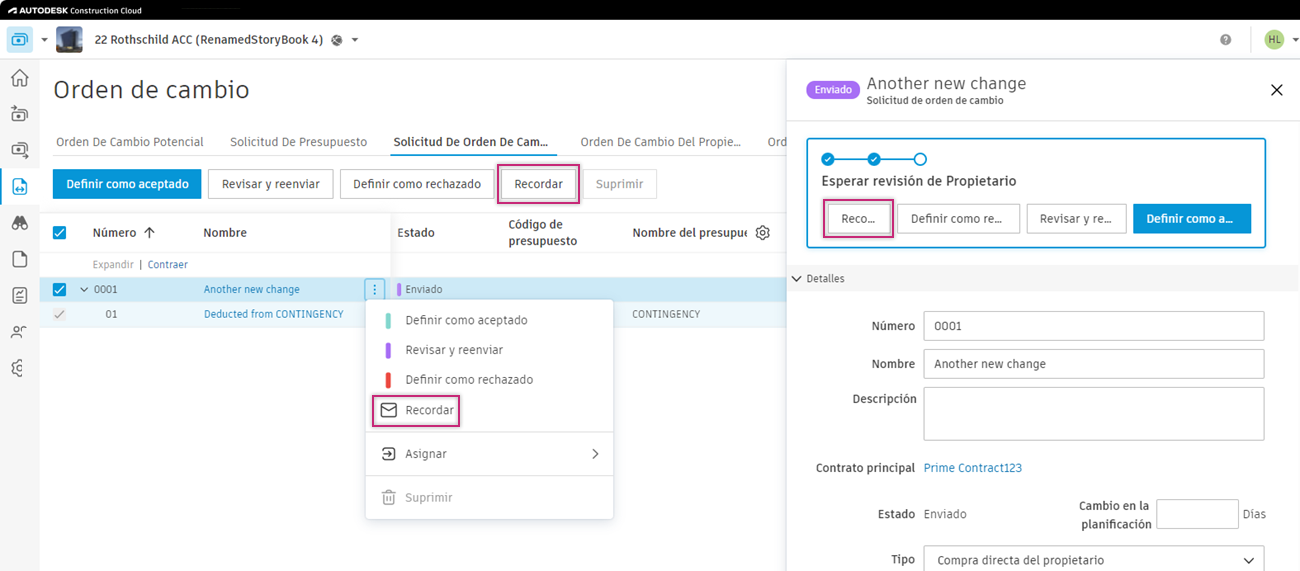
Task: Click the Definir como aceptado toolbar button
Action: pyautogui.click(x=127, y=184)
